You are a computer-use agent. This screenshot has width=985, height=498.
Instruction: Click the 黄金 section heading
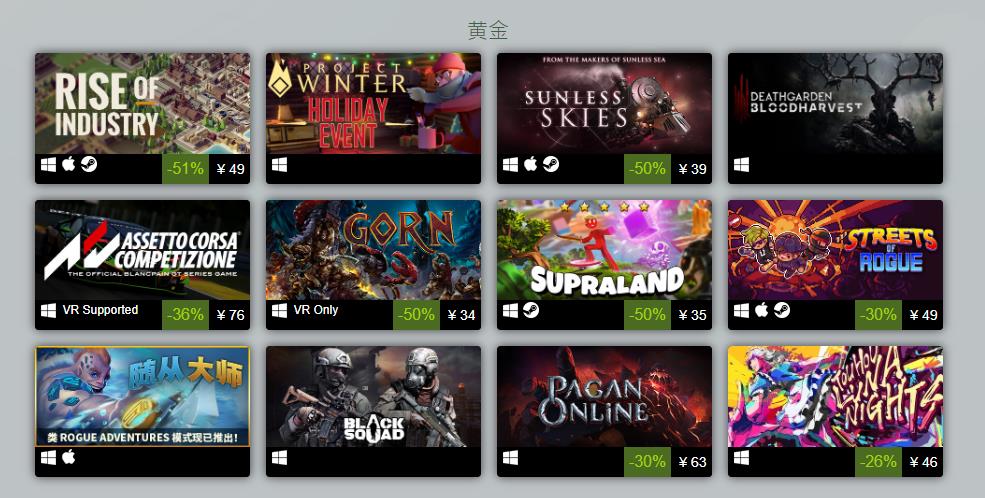click(x=487, y=30)
